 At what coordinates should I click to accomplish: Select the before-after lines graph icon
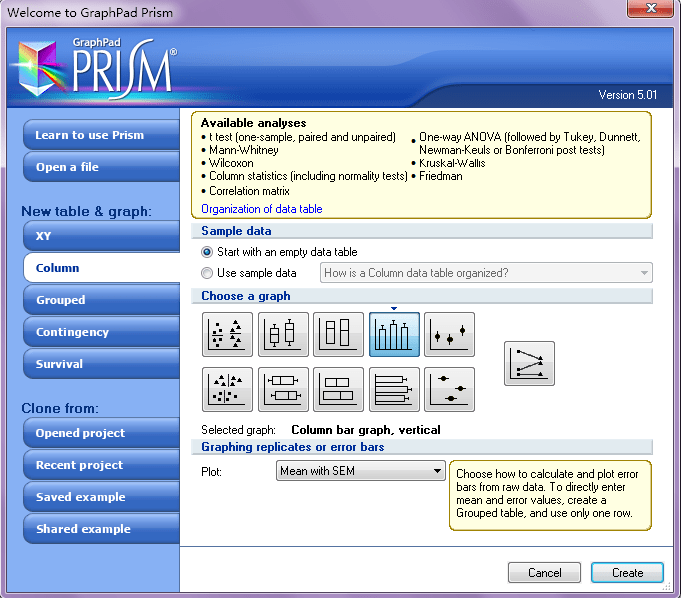pos(529,363)
